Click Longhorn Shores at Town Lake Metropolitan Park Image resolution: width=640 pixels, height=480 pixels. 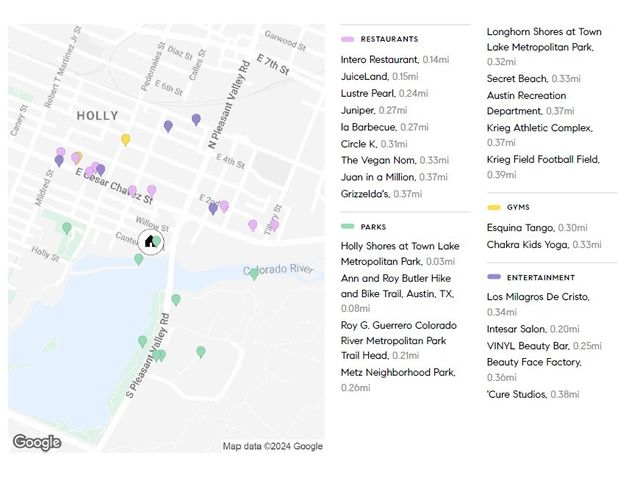(544, 47)
